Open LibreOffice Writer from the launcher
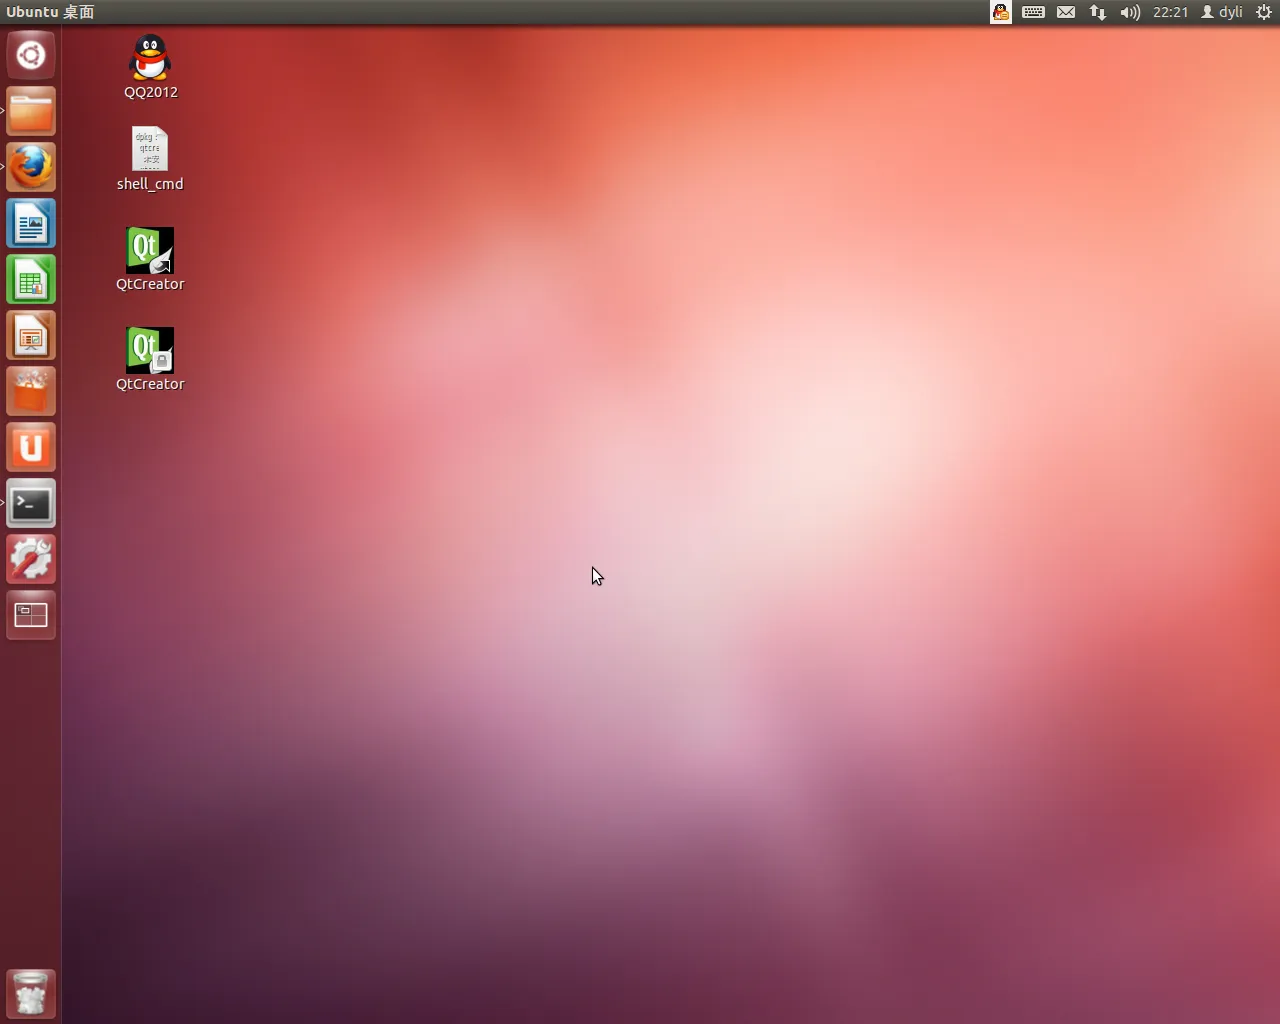Screen dimensions: 1280x1024 click(31, 224)
